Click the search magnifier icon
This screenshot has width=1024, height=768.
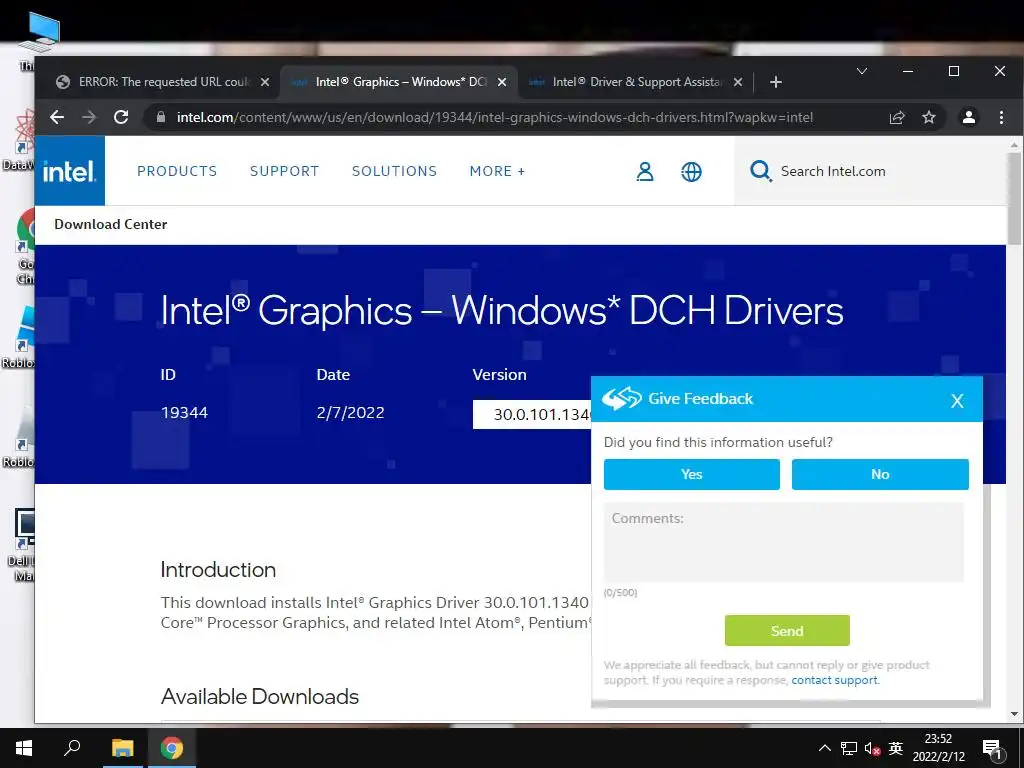coord(761,171)
